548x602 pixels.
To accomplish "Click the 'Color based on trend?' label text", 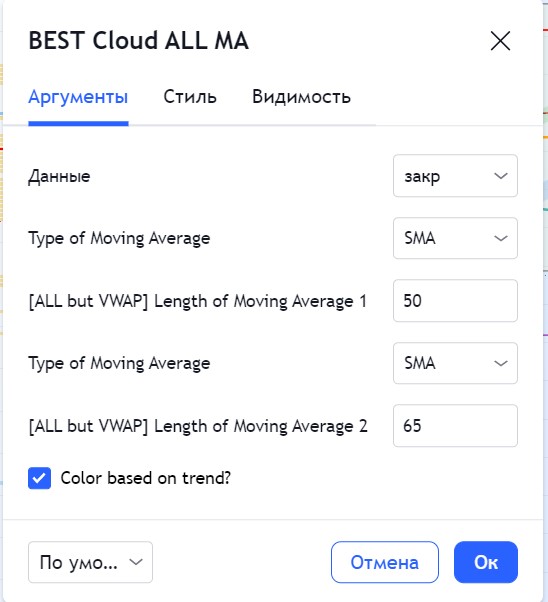I will (x=146, y=478).
